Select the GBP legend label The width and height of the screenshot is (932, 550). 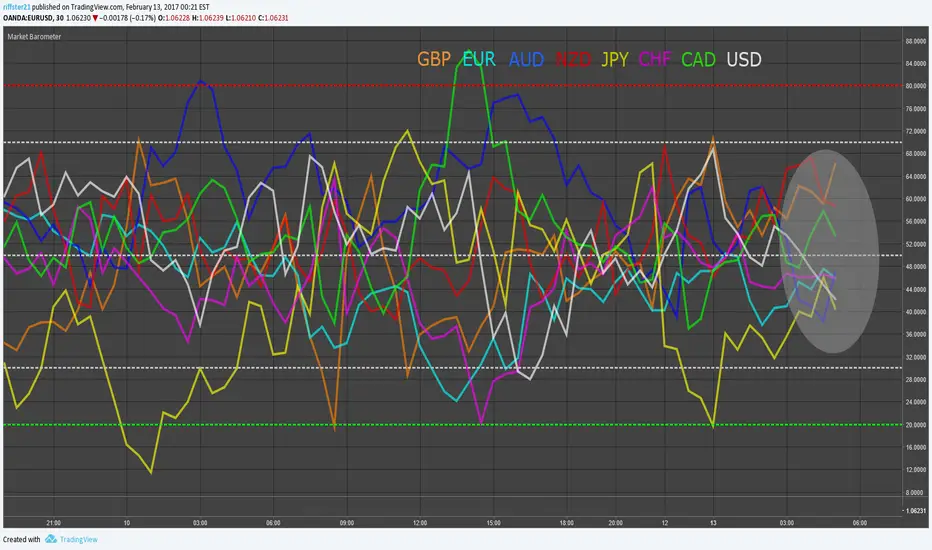[434, 59]
